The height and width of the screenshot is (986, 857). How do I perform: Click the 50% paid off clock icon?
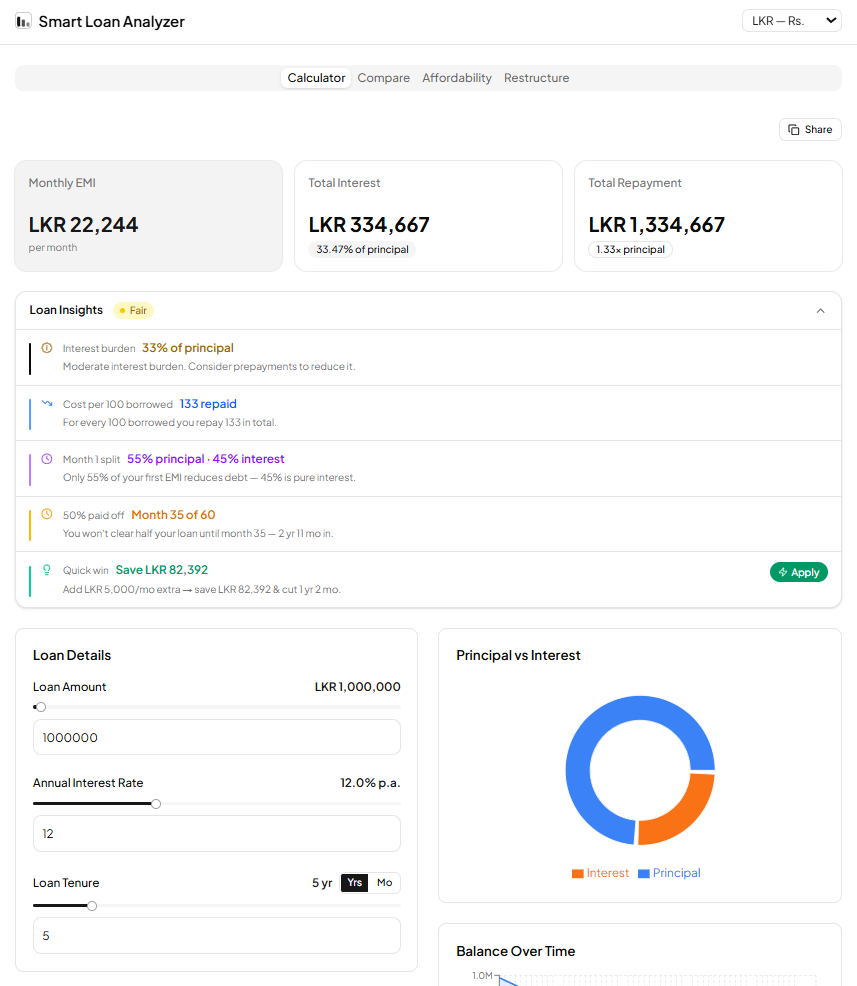click(47, 514)
